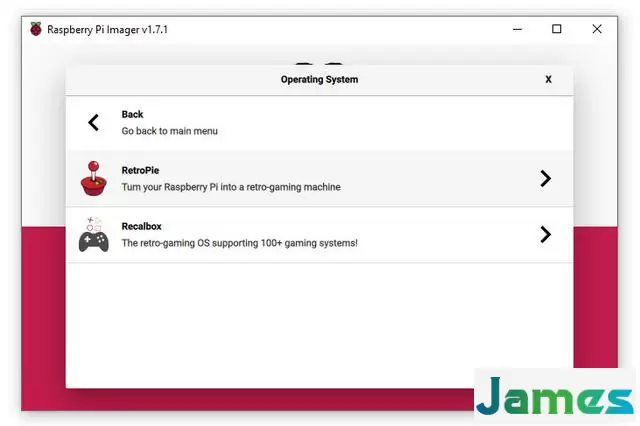The height and width of the screenshot is (426, 640).
Task: Click the Raspberry Pi logo in title bar
Action: (36, 29)
